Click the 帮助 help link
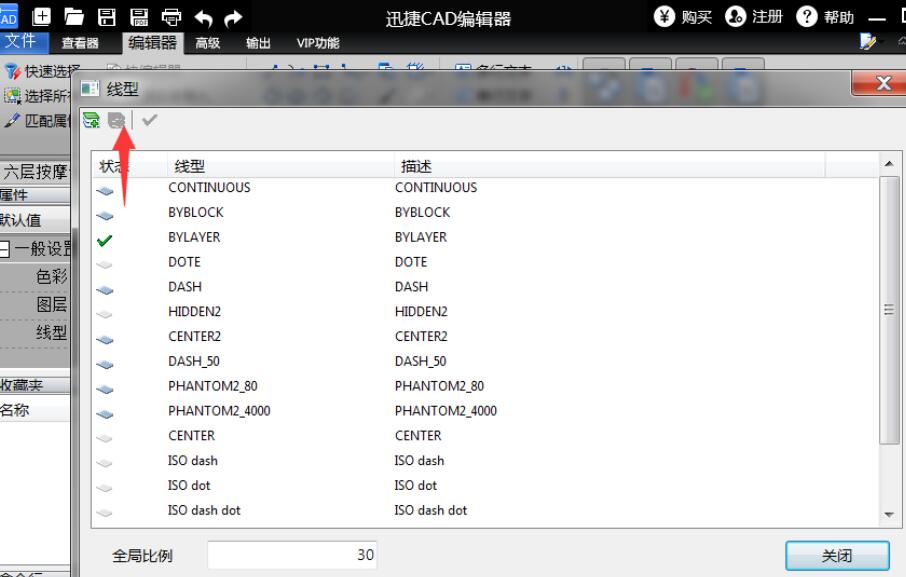Screen dimensions: 906x577 (x=838, y=17)
